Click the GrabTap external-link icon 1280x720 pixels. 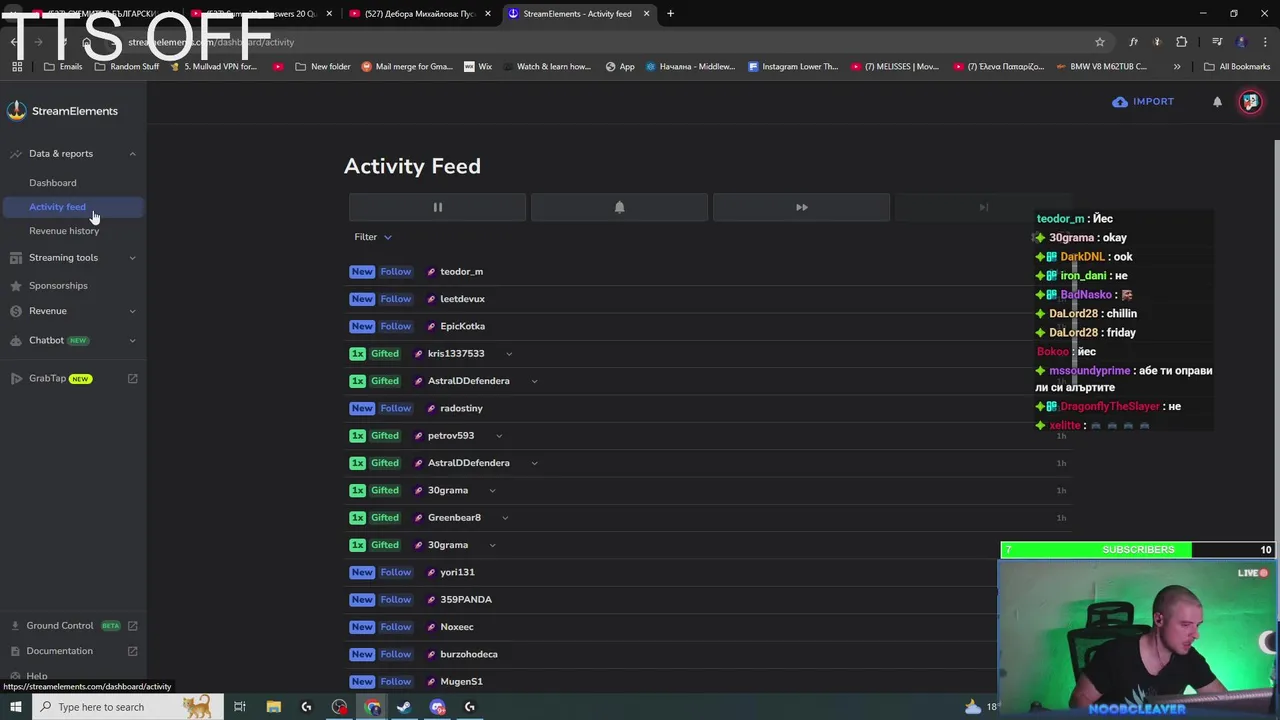point(133,379)
